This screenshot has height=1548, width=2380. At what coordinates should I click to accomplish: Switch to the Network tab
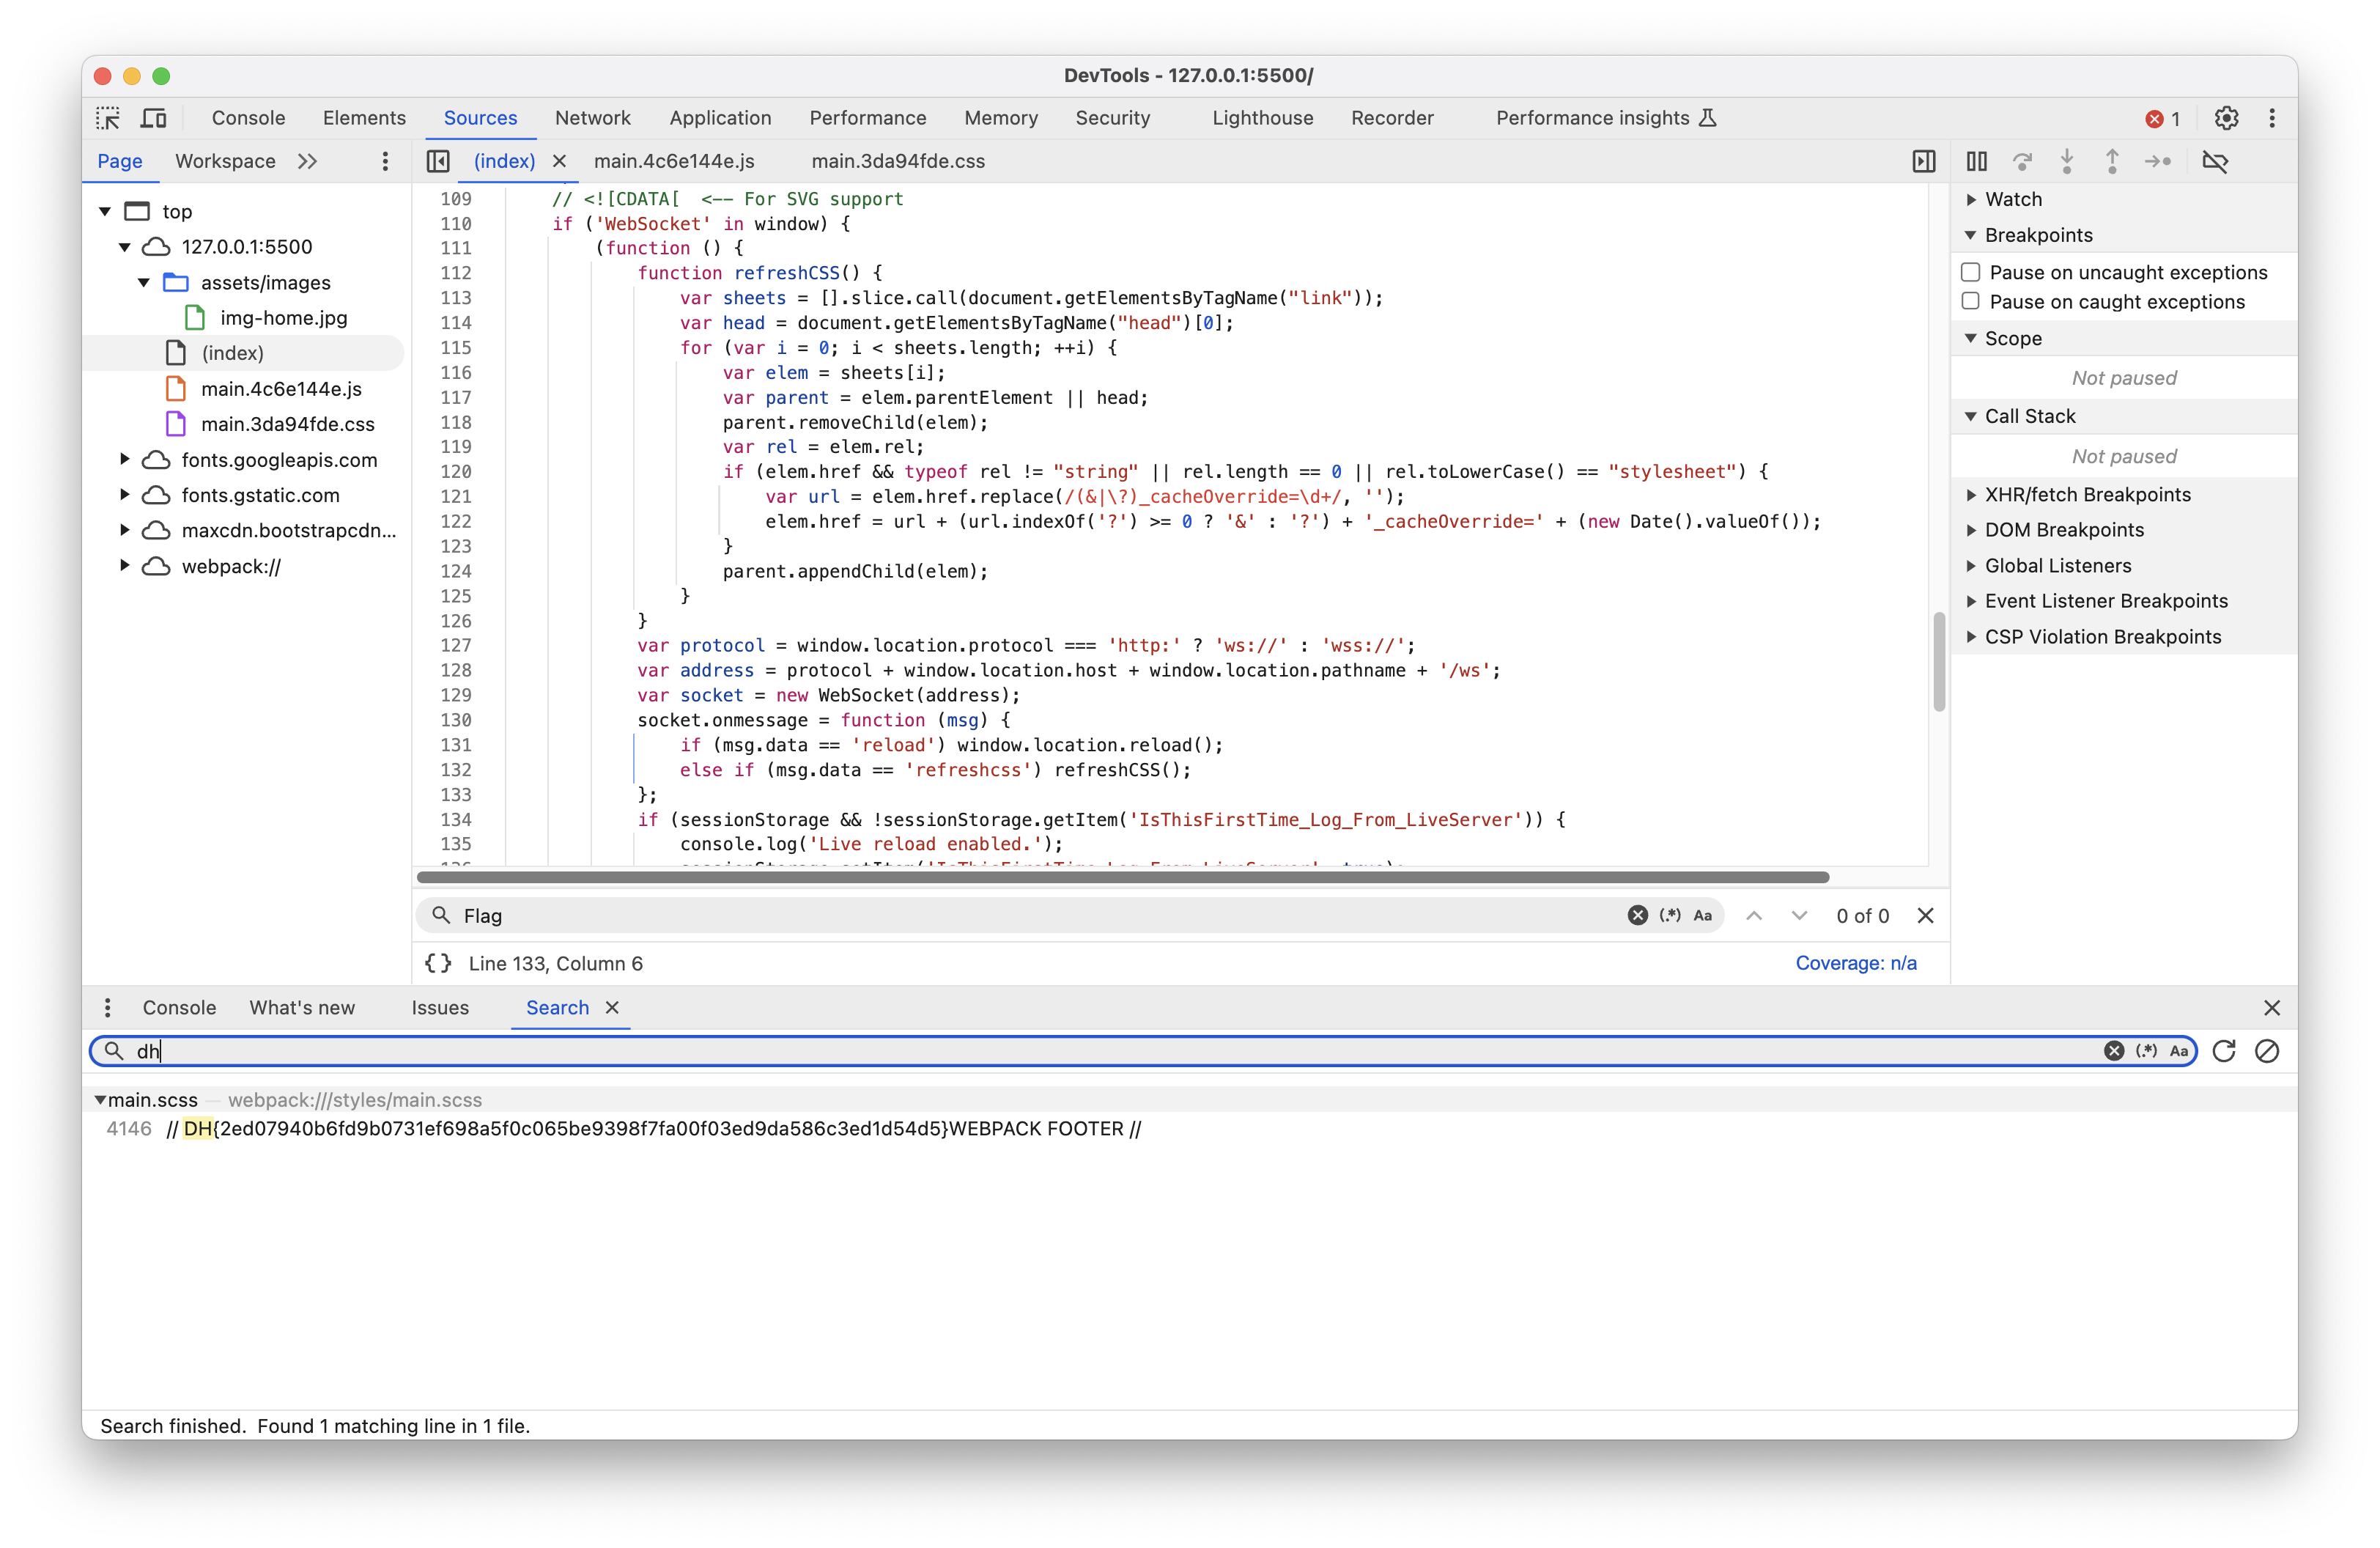592,118
